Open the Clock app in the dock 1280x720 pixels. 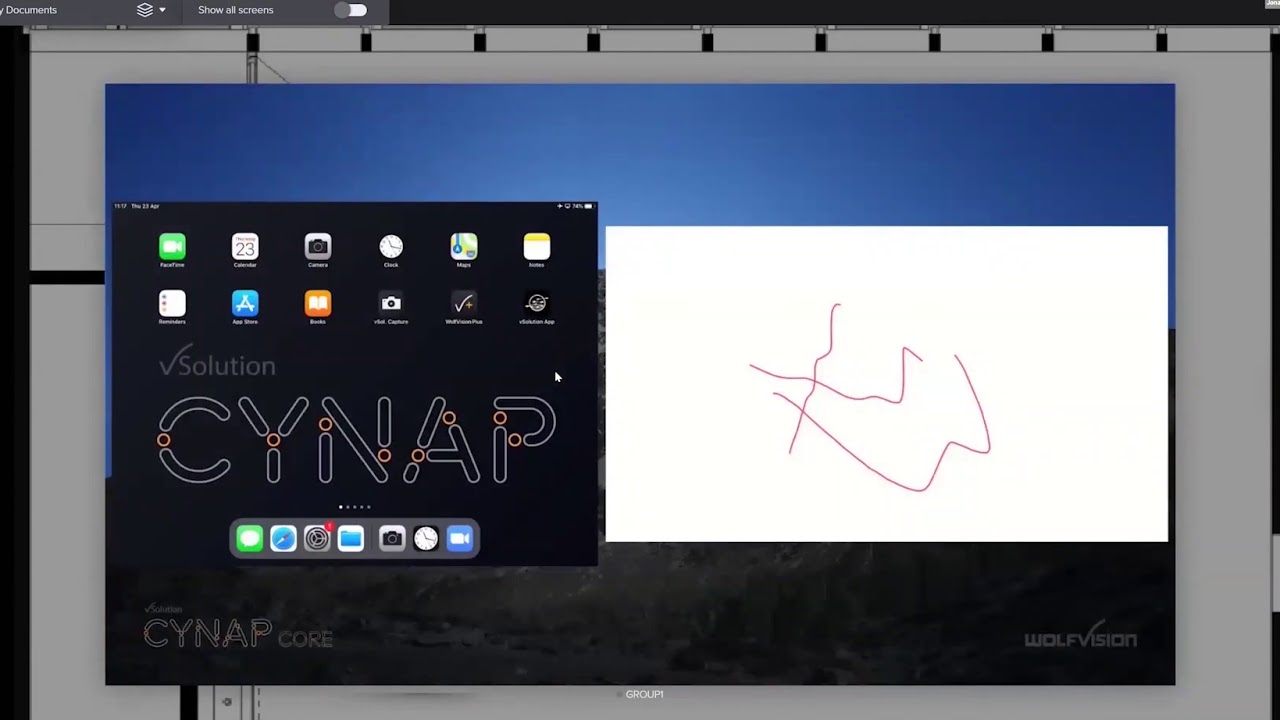click(x=426, y=539)
